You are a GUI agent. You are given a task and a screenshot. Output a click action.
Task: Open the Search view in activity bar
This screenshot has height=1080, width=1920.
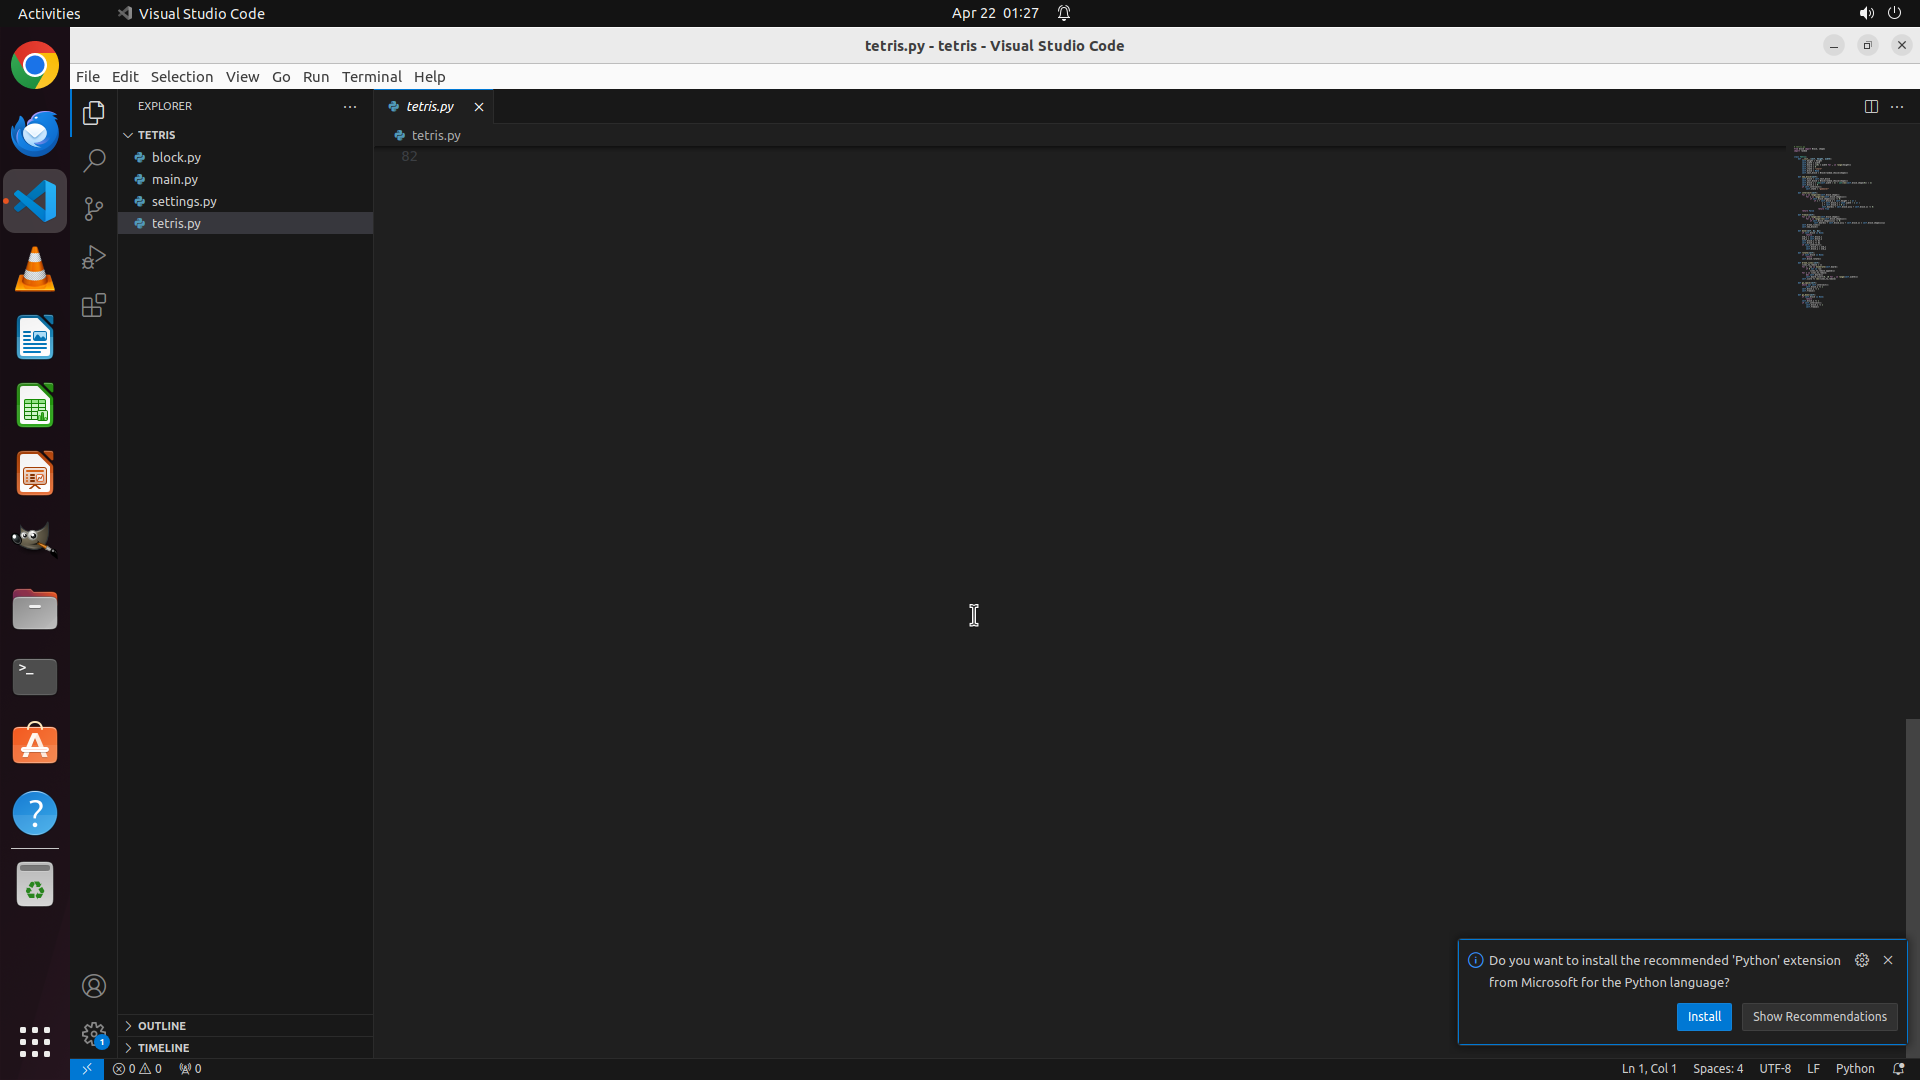[94, 161]
